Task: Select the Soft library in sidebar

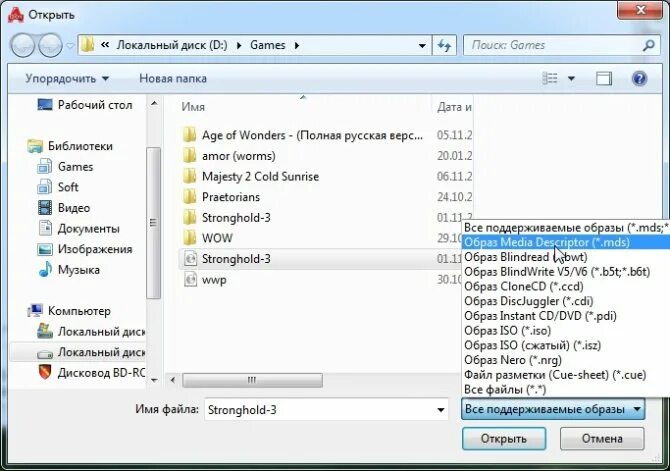Action: pos(58,187)
